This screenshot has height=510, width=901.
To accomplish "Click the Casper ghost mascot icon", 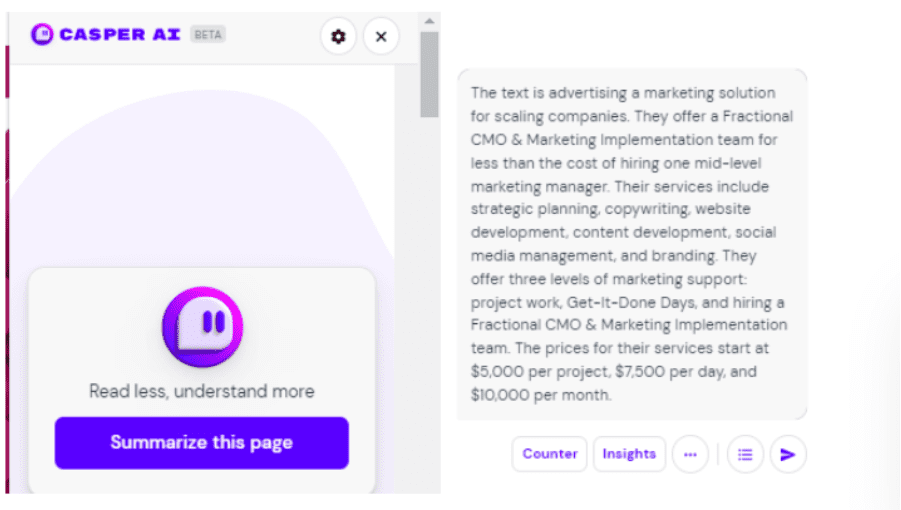I will [x=202, y=327].
